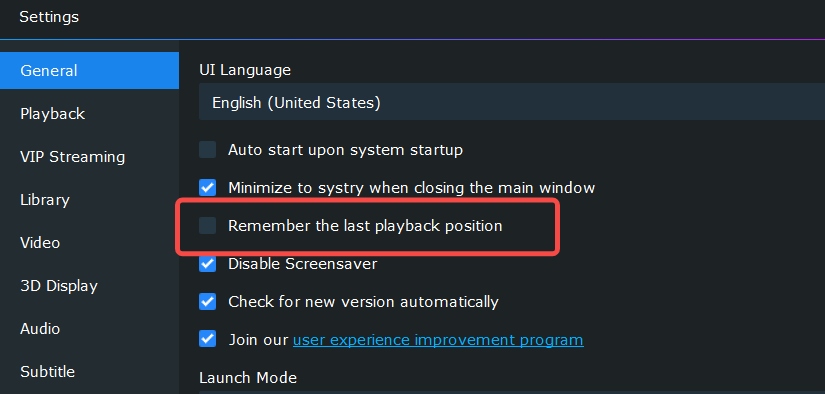Switch to the Playback settings section

point(89,114)
